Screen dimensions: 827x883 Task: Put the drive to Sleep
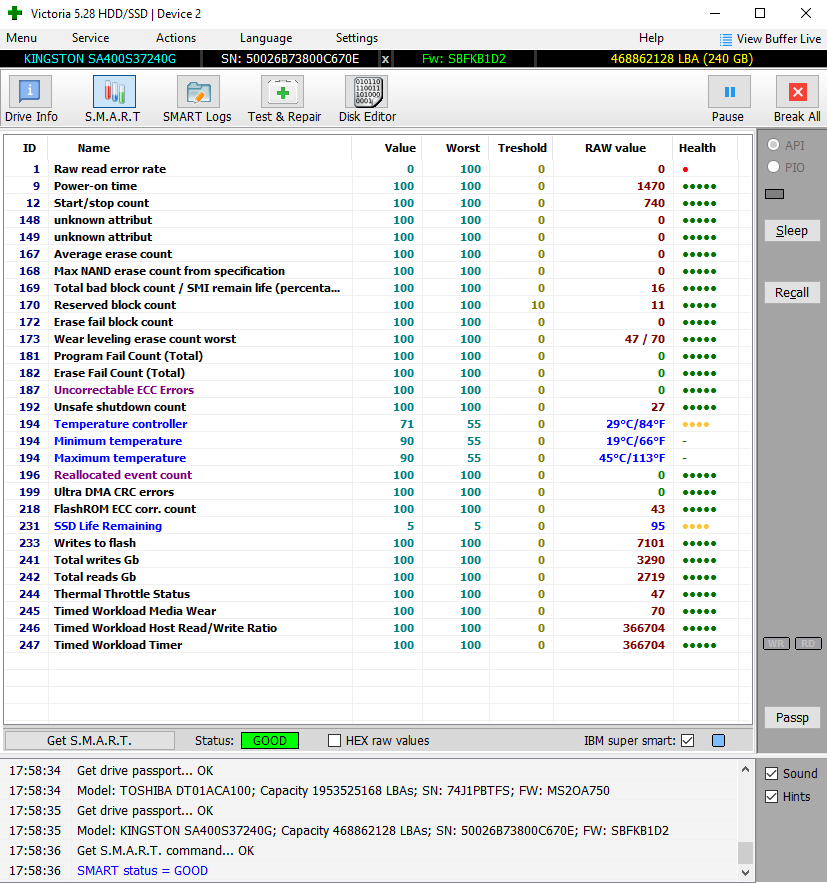pos(791,230)
